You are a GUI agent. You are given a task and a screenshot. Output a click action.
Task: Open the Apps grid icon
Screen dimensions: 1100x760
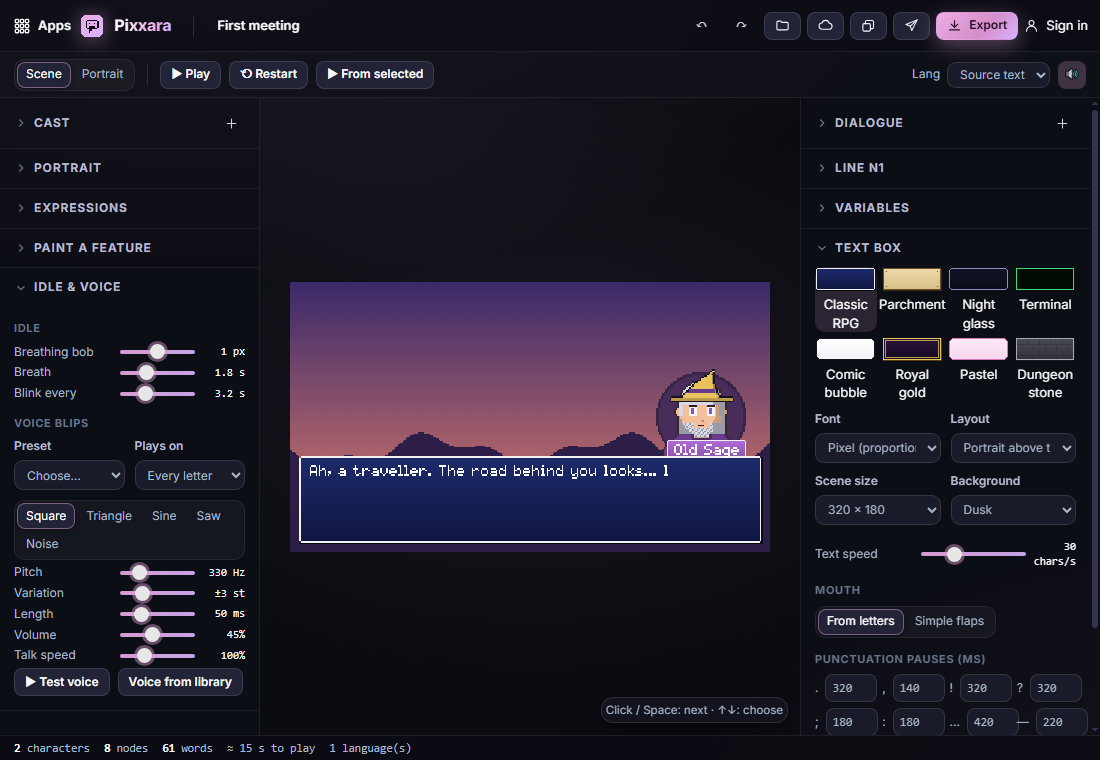tap(22, 26)
